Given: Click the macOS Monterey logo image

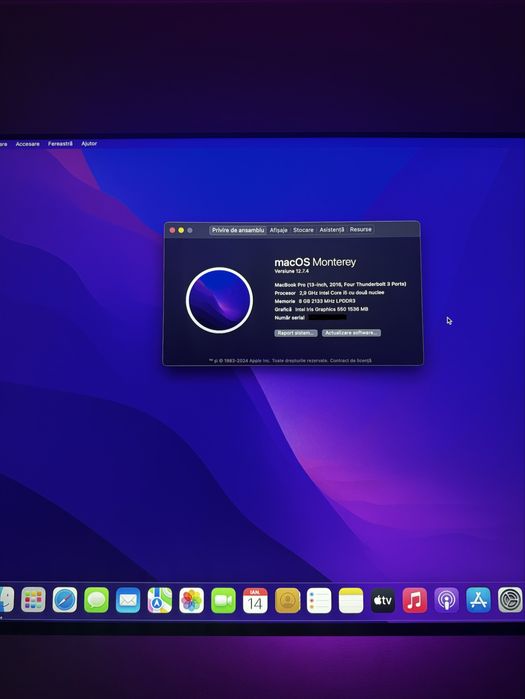Looking at the screenshot, I should point(219,300).
